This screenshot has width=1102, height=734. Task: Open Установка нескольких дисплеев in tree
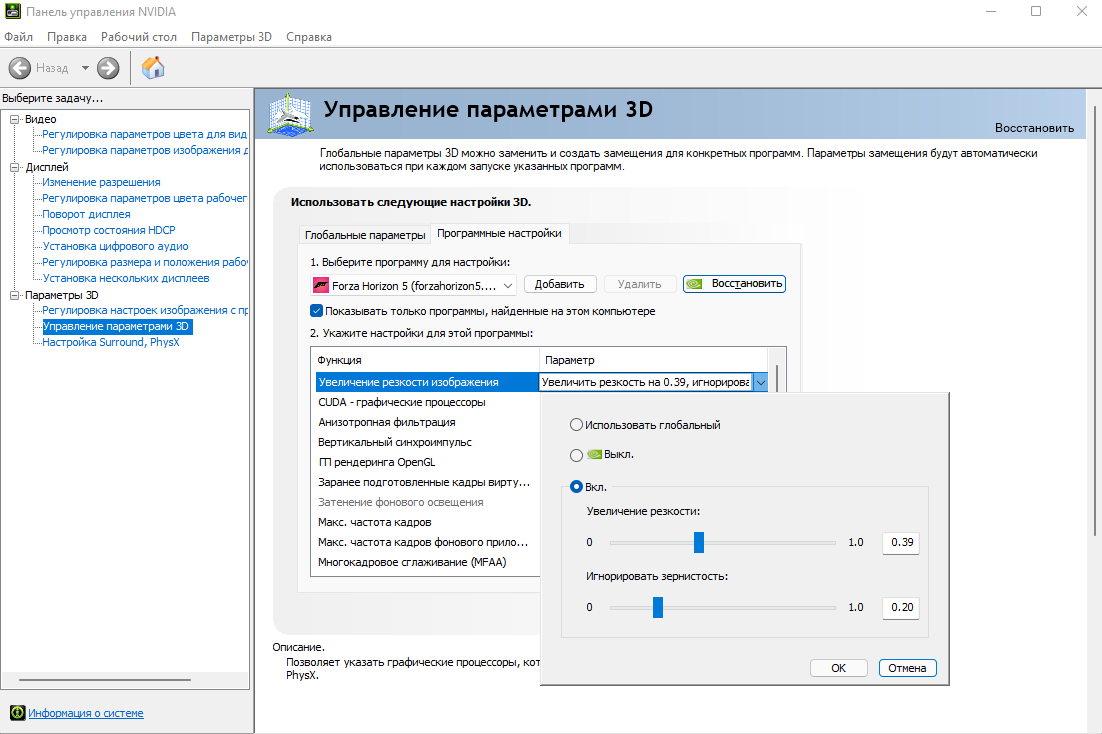click(126, 278)
